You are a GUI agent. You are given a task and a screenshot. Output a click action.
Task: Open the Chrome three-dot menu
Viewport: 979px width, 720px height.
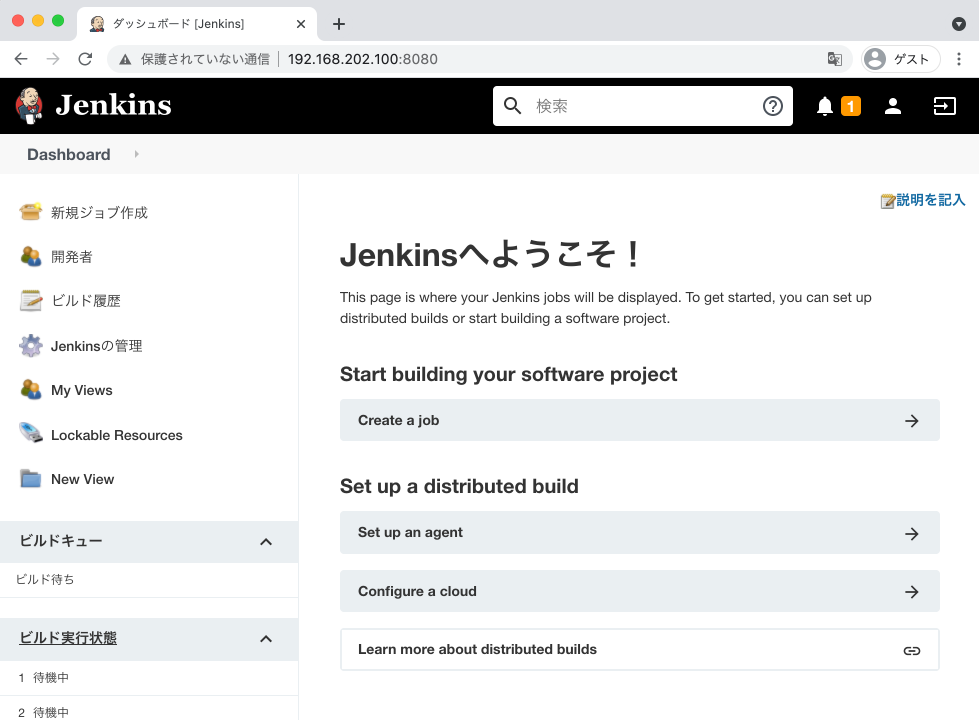(959, 59)
